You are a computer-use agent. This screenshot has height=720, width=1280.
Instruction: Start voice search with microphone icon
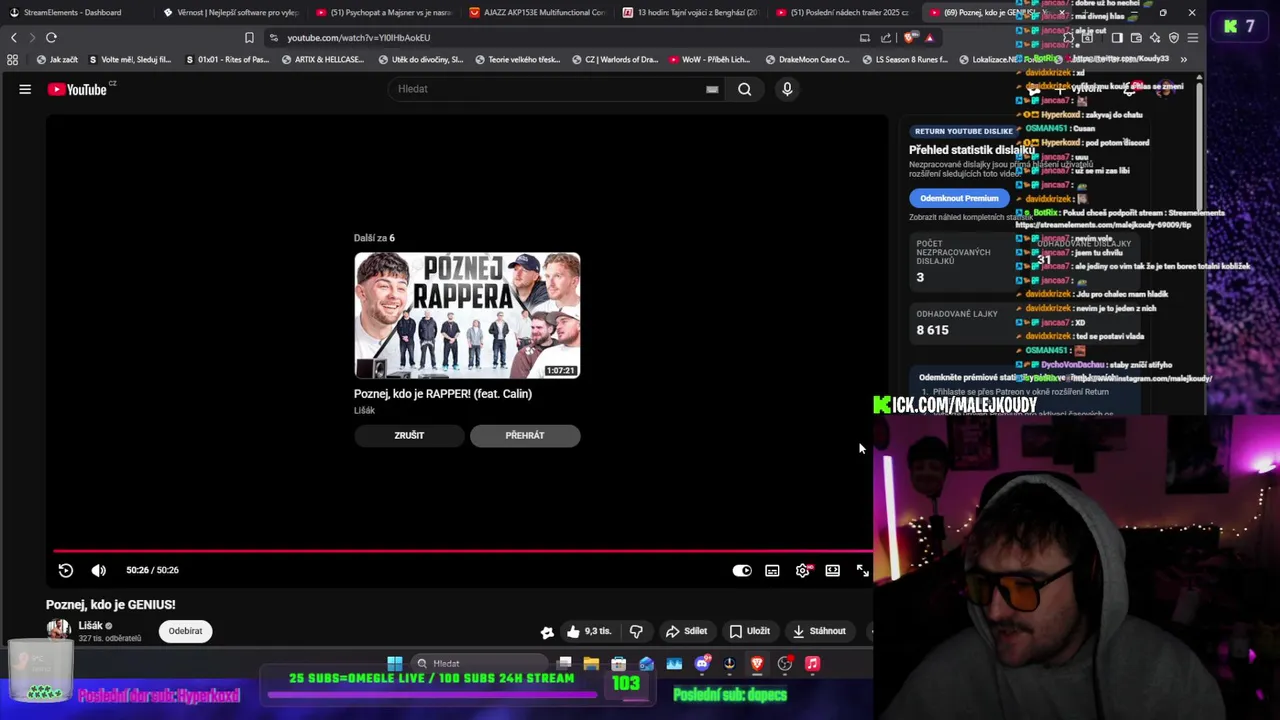(787, 89)
